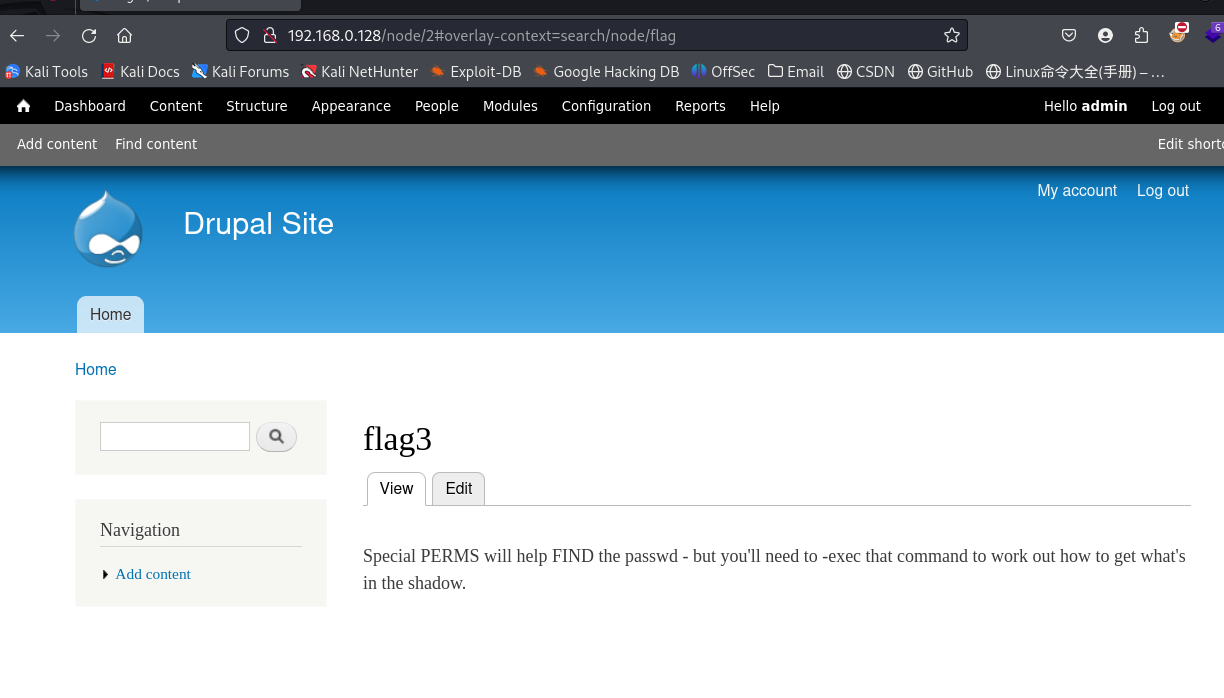The image size is (1224, 698).
Task: Reload the page with the refresh icon
Action: tap(89, 36)
